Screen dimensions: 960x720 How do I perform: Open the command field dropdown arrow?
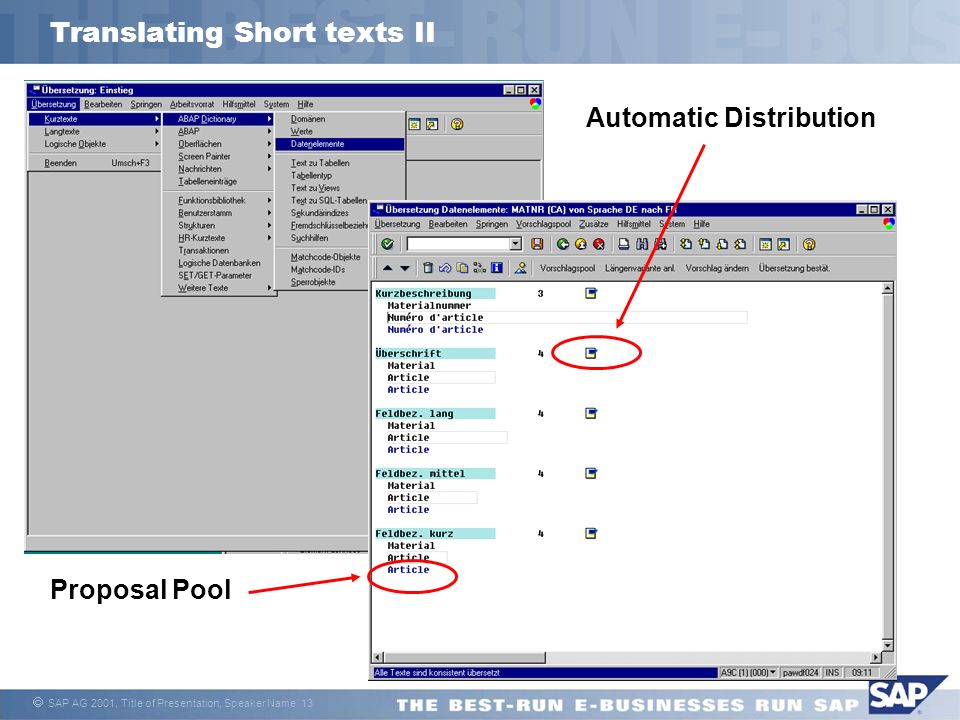(516, 244)
